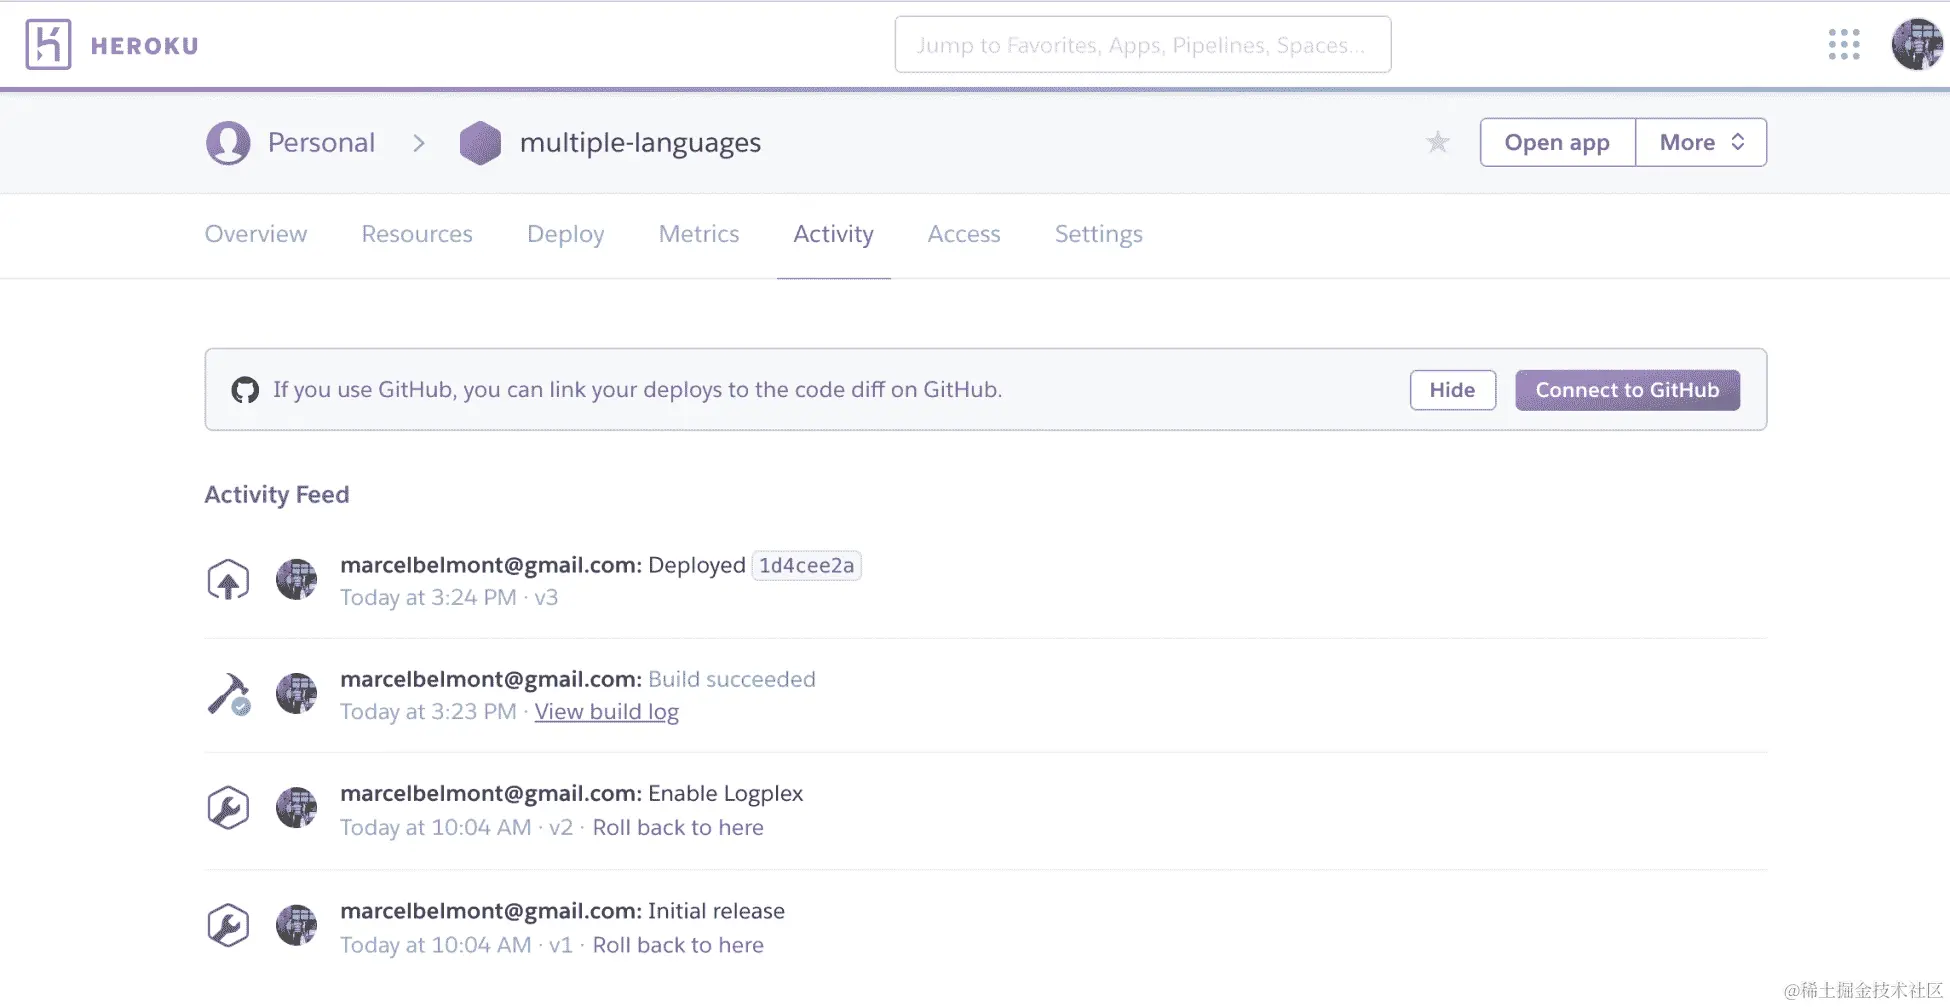Click the Personal account avatar icon
The width and height of the screenshot is (1950, 1007).
[228, 143]
